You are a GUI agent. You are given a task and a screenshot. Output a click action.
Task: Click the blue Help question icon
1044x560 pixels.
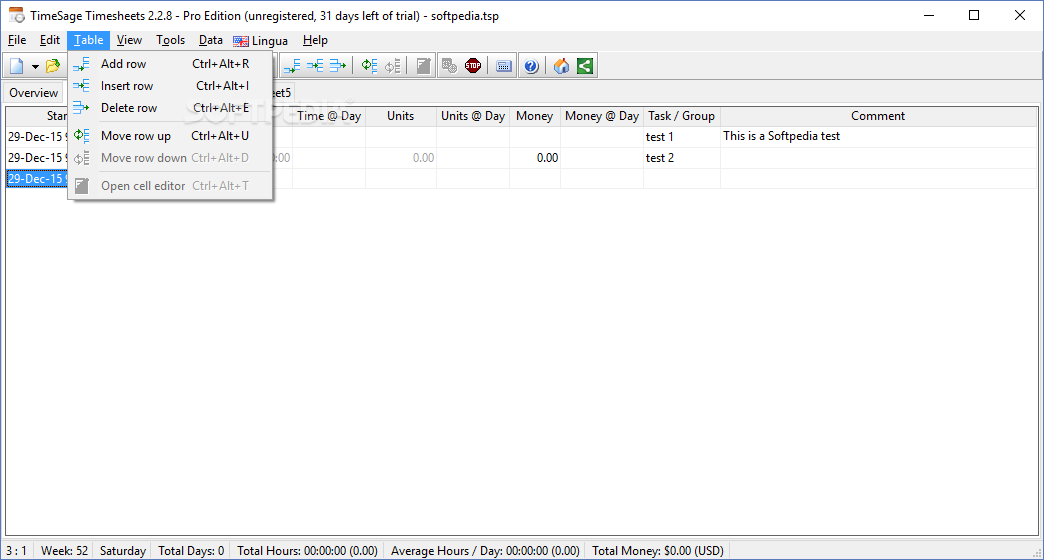click(x=531, y=66)
